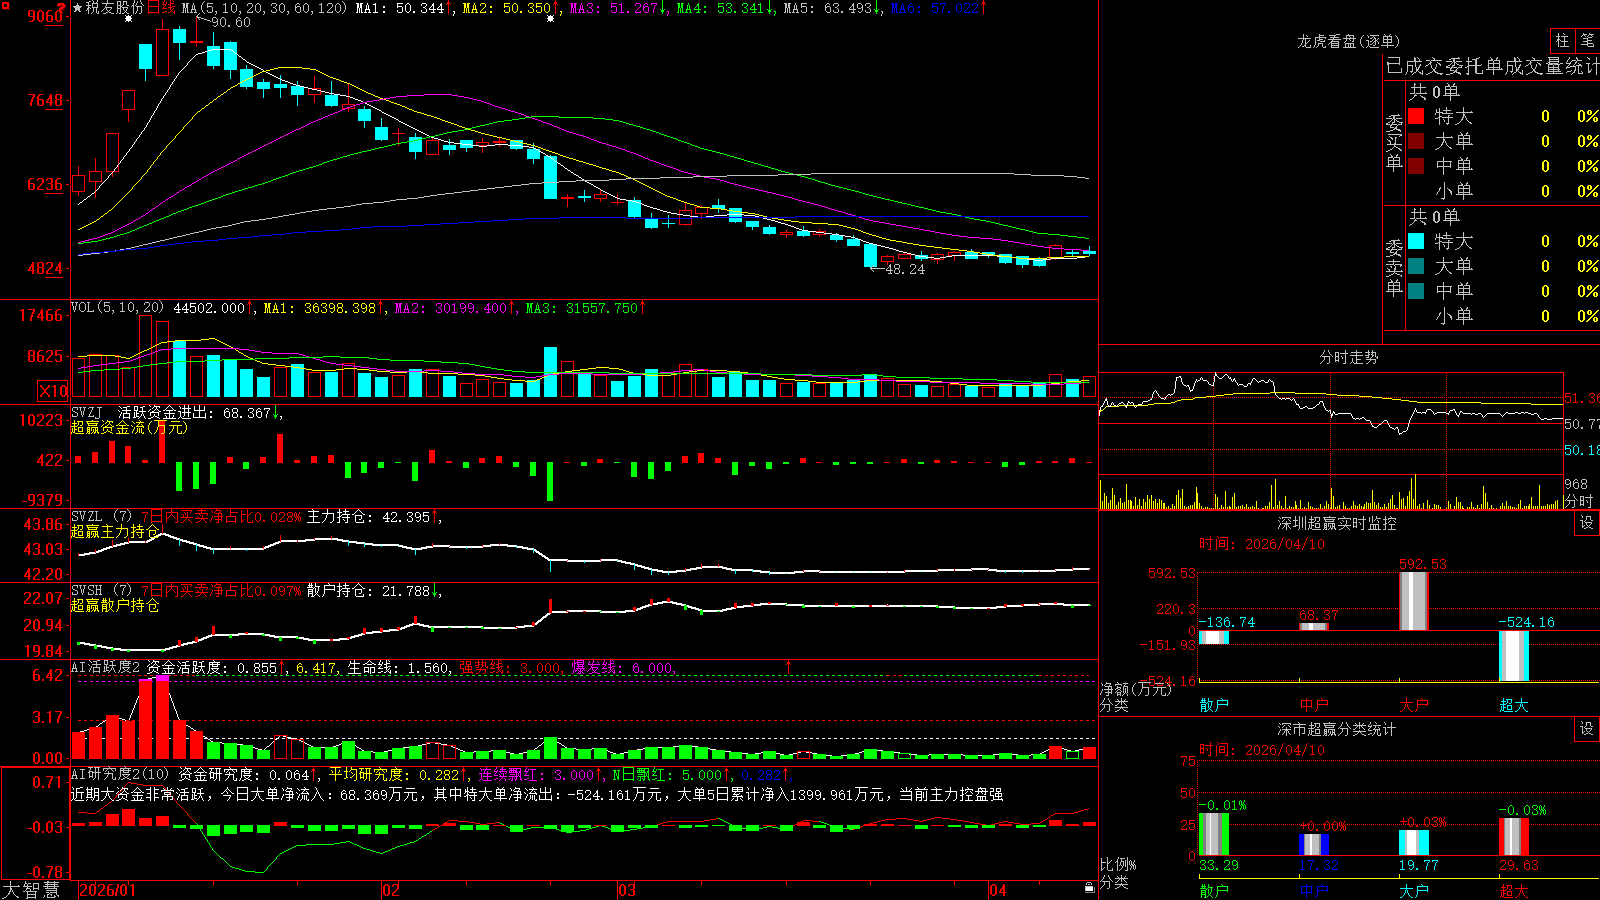The image size is (1600, 900).
Task: Open 设 settings for 深市超赢分类统计
Action: click(1587, 729)
